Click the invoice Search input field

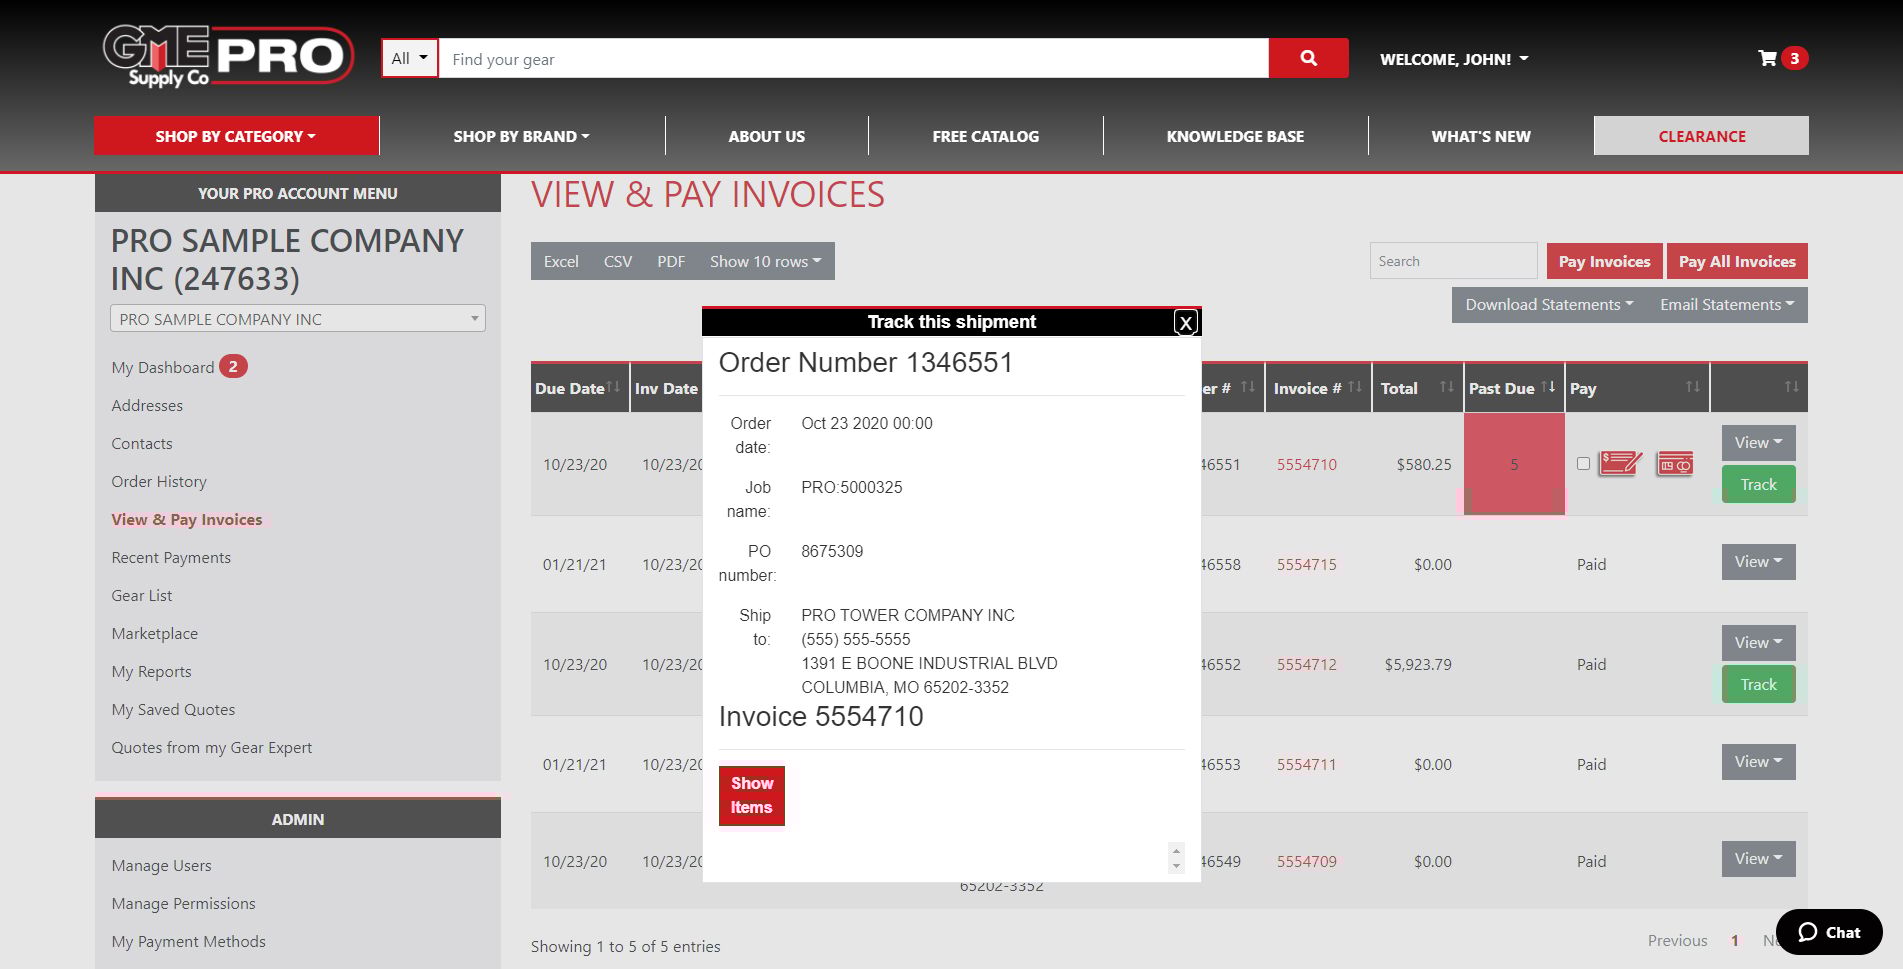pos(1452,262)
